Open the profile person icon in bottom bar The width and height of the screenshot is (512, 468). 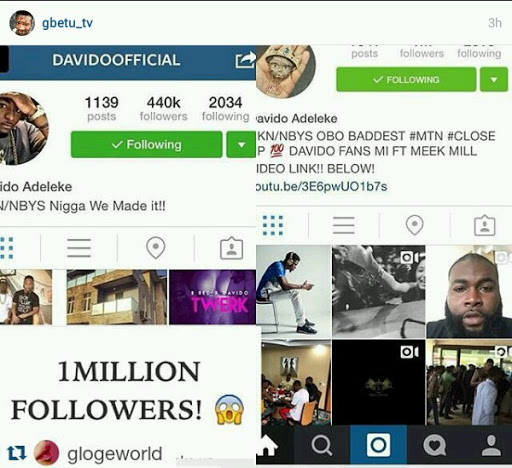point(491,446)
